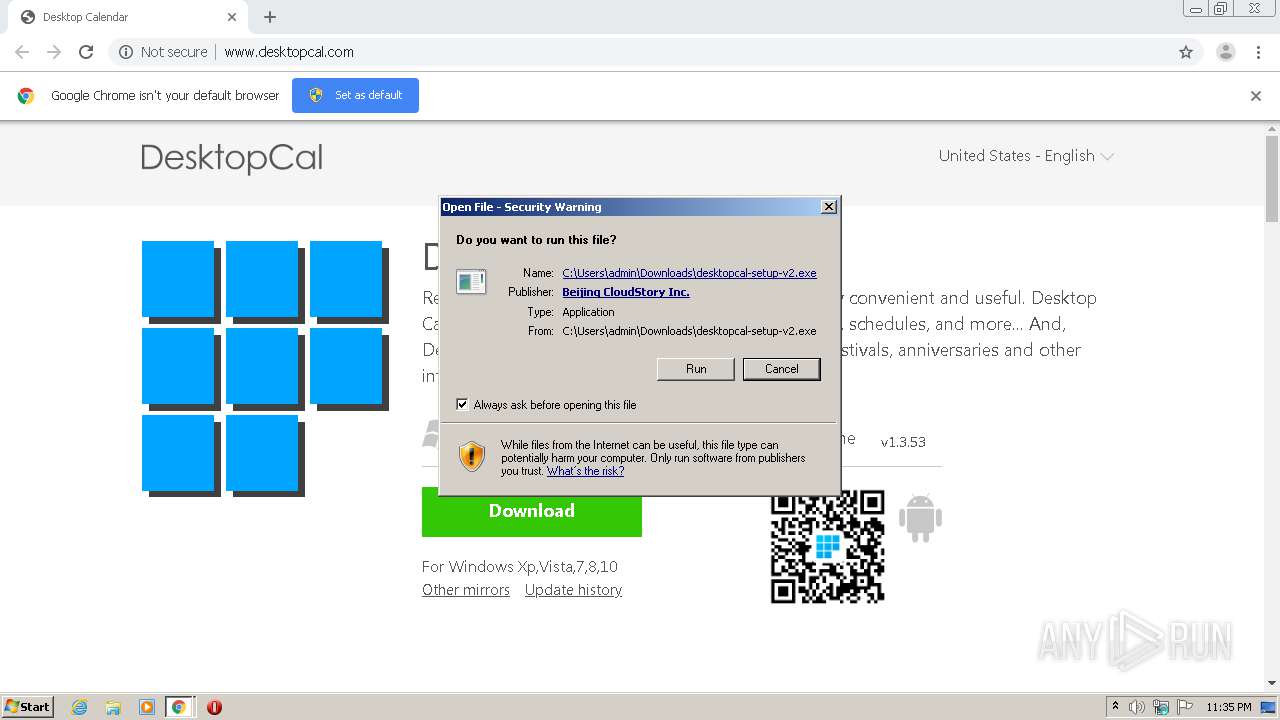Click the Android robot icon

pos(920,518)
